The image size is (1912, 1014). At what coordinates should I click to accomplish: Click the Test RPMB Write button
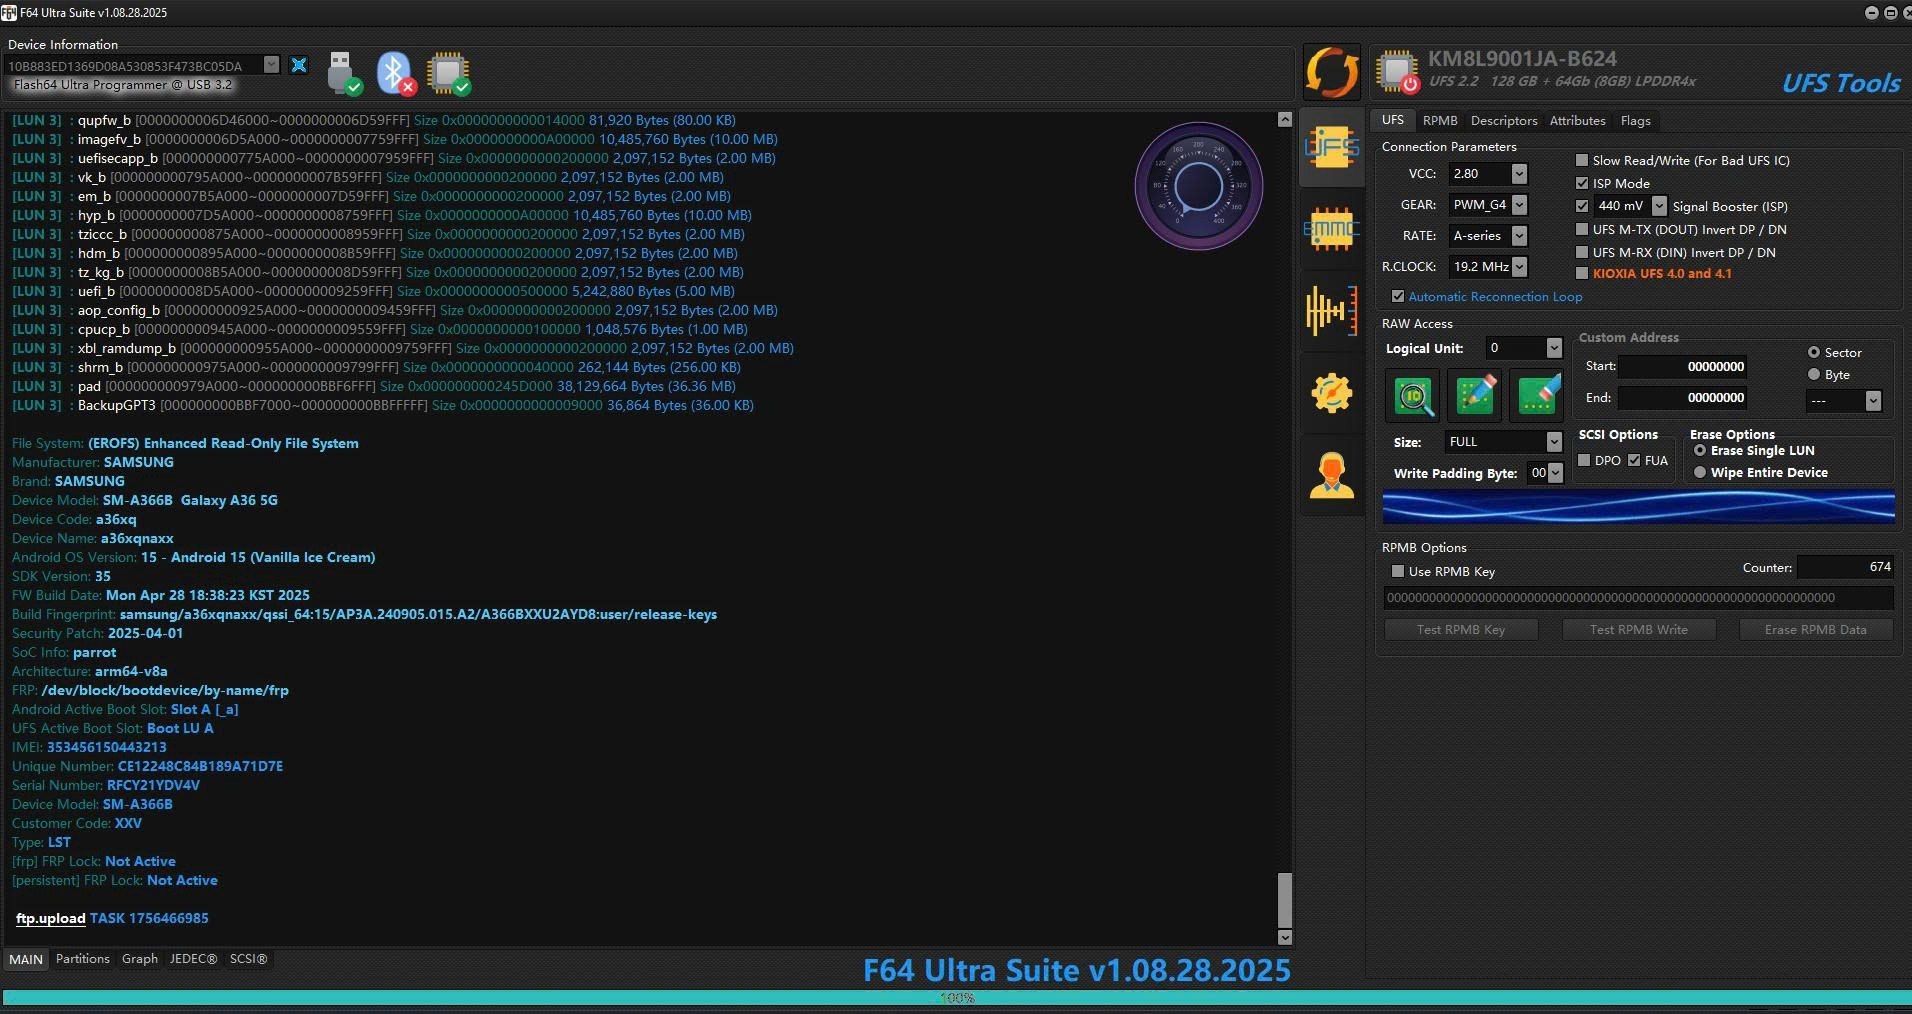tap(1638, 629)
